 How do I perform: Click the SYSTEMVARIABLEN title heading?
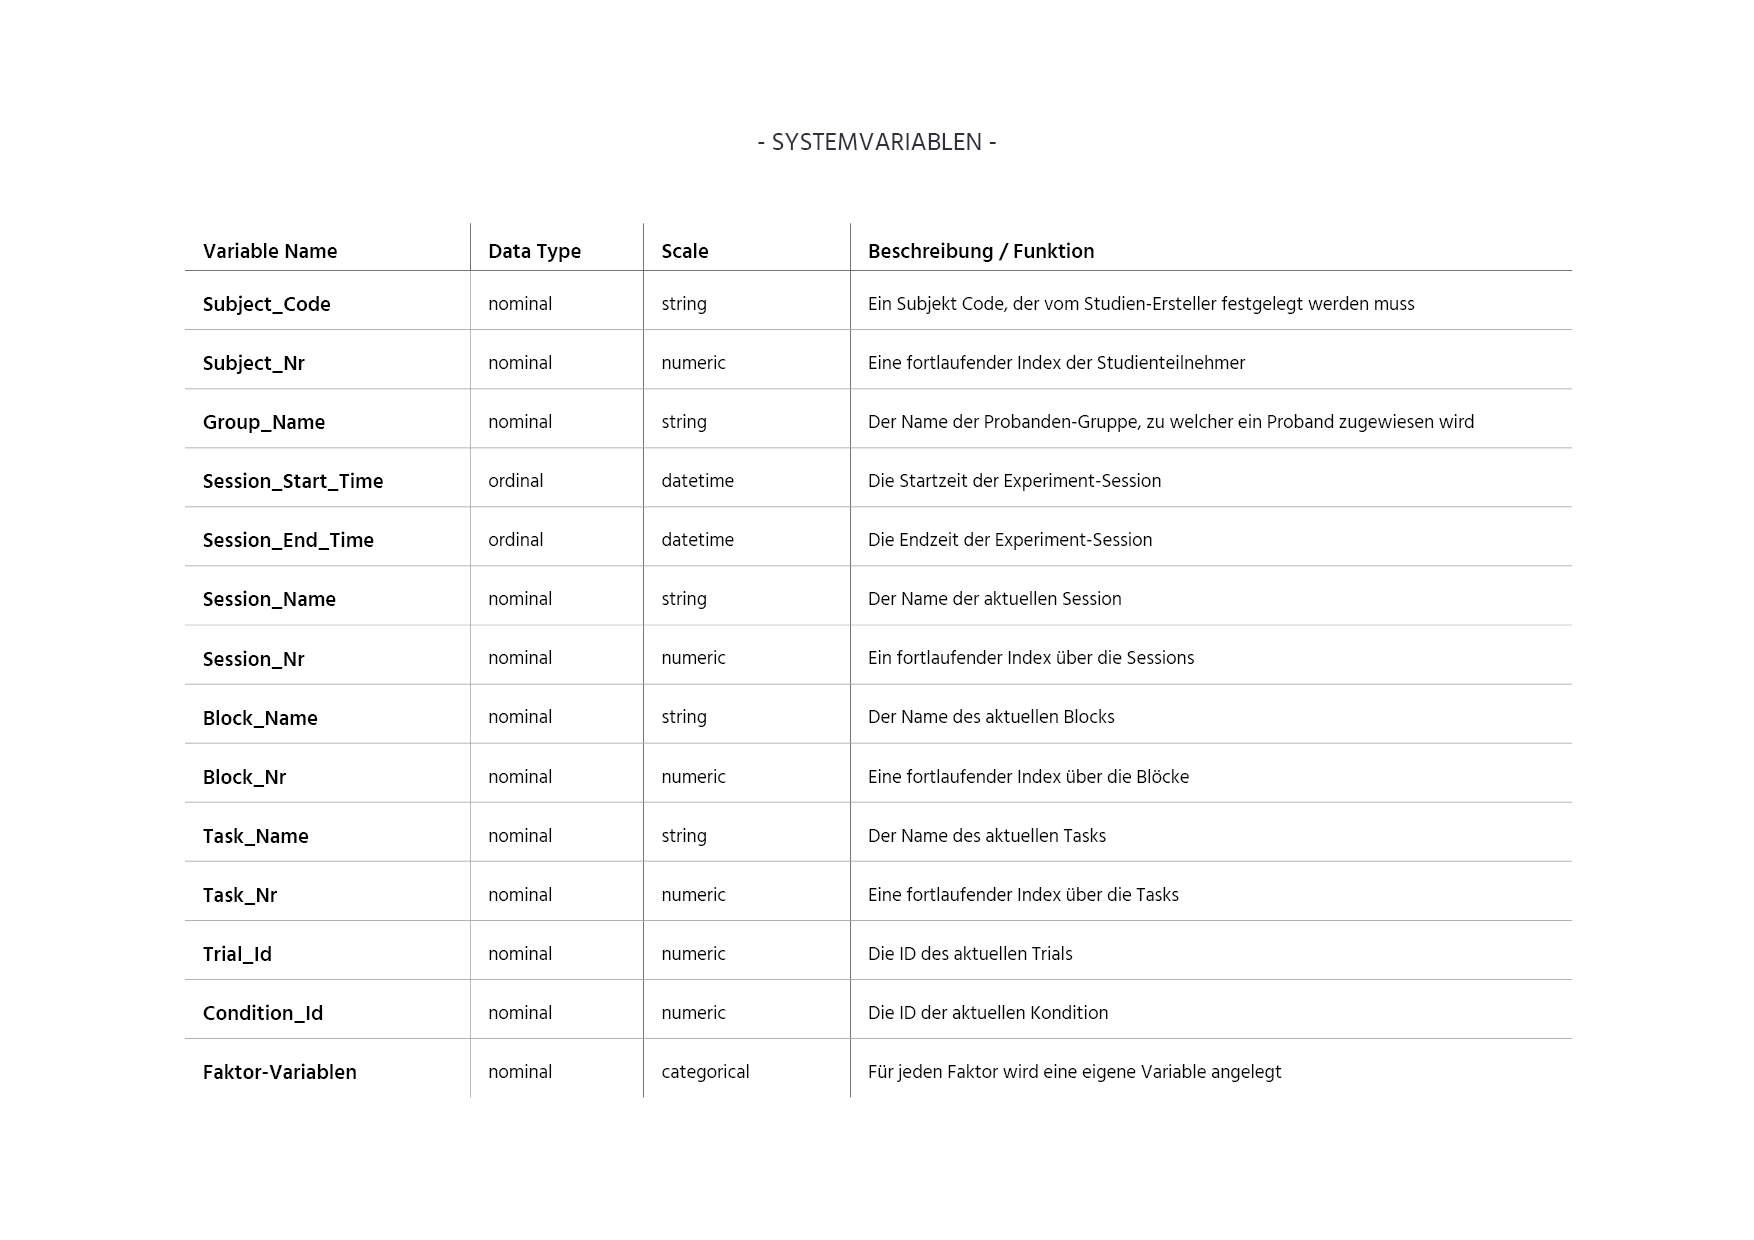tap(877, 142)
